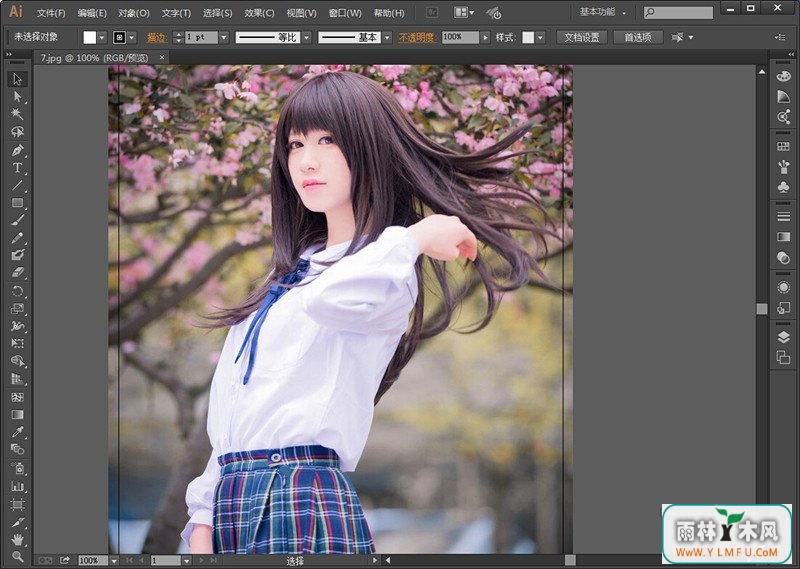
Task: Open the Brushes panel
Action: pyautogui.click(x=783, y=167)
